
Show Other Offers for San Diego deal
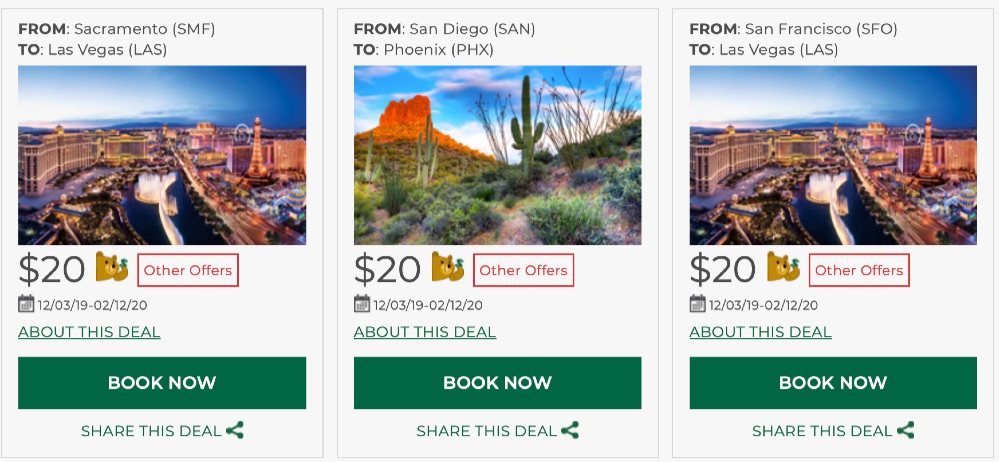click(x=524, y=270)
